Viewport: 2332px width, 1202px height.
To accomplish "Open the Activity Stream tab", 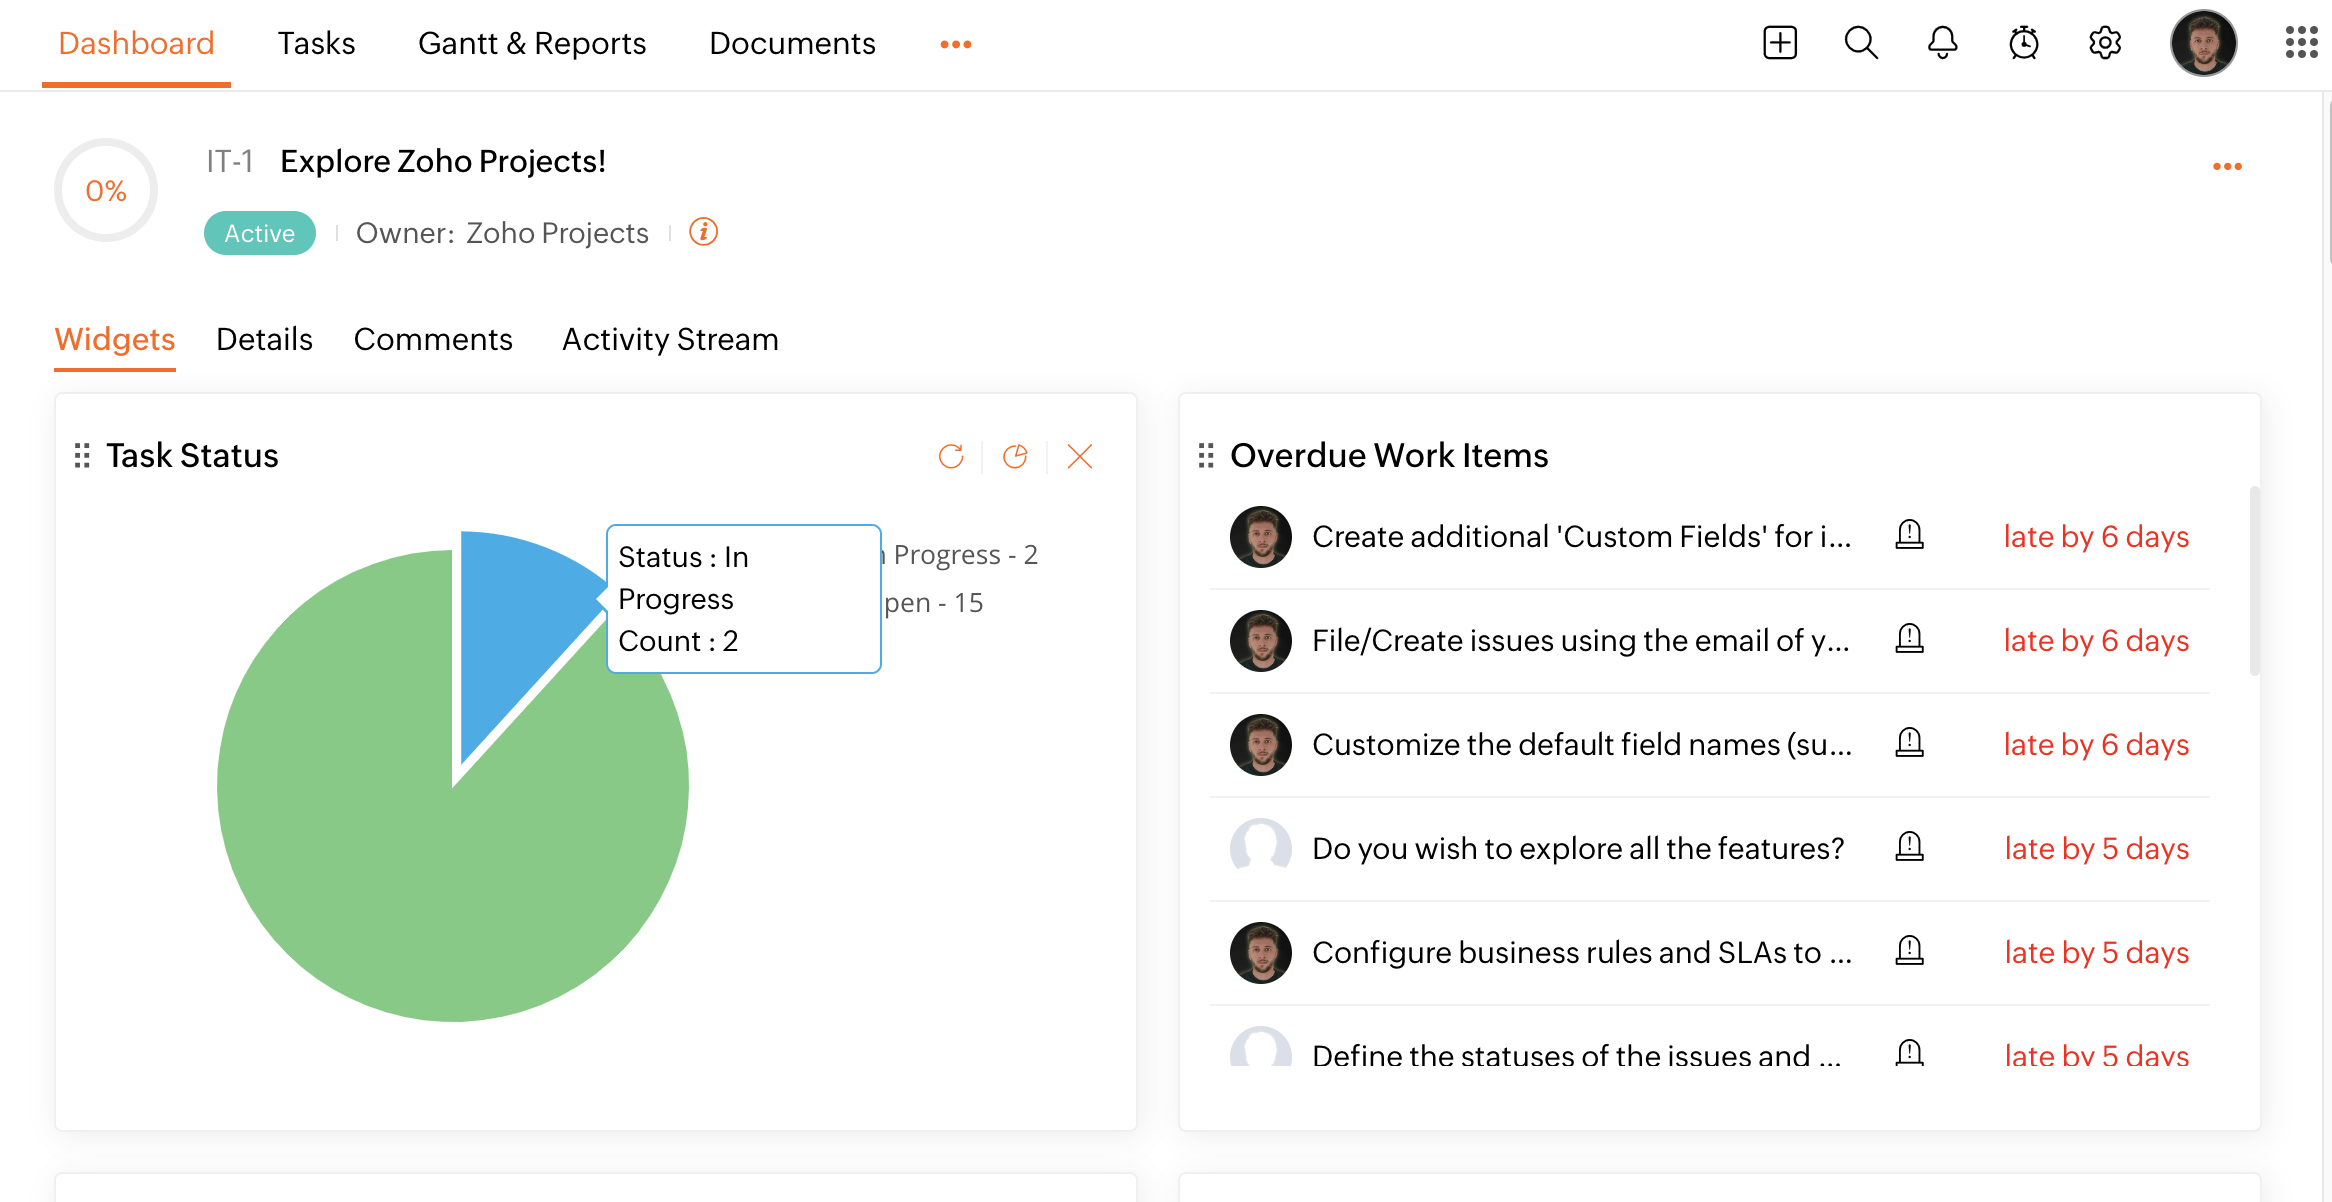I will coord(670,339).
